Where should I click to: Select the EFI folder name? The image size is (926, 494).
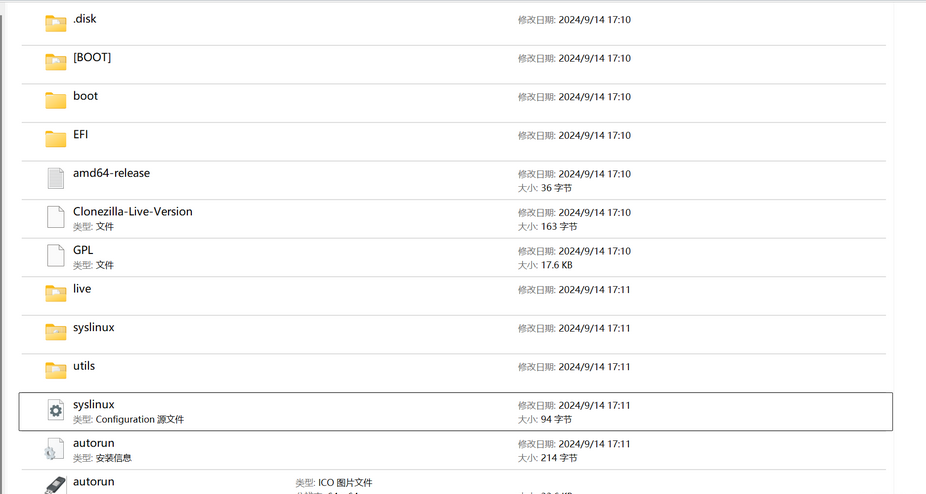(80, 135)
